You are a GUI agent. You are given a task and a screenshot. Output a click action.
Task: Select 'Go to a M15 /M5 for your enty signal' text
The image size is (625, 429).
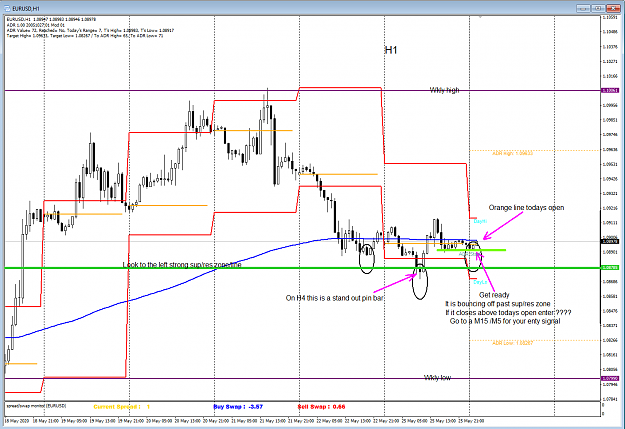[505, 321]
